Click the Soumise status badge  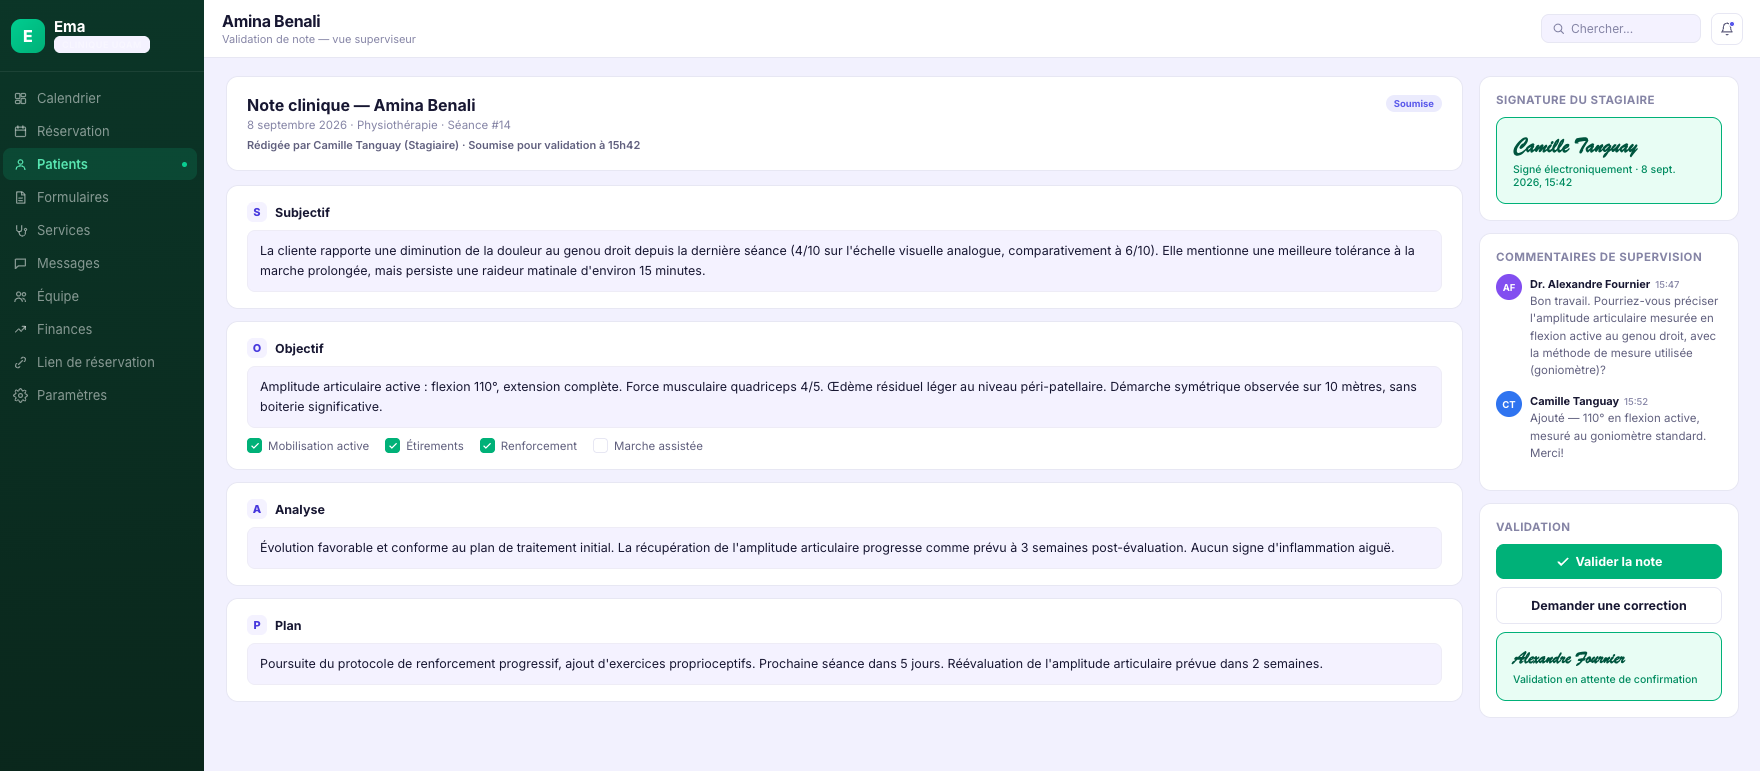[x=1414, y=103]
